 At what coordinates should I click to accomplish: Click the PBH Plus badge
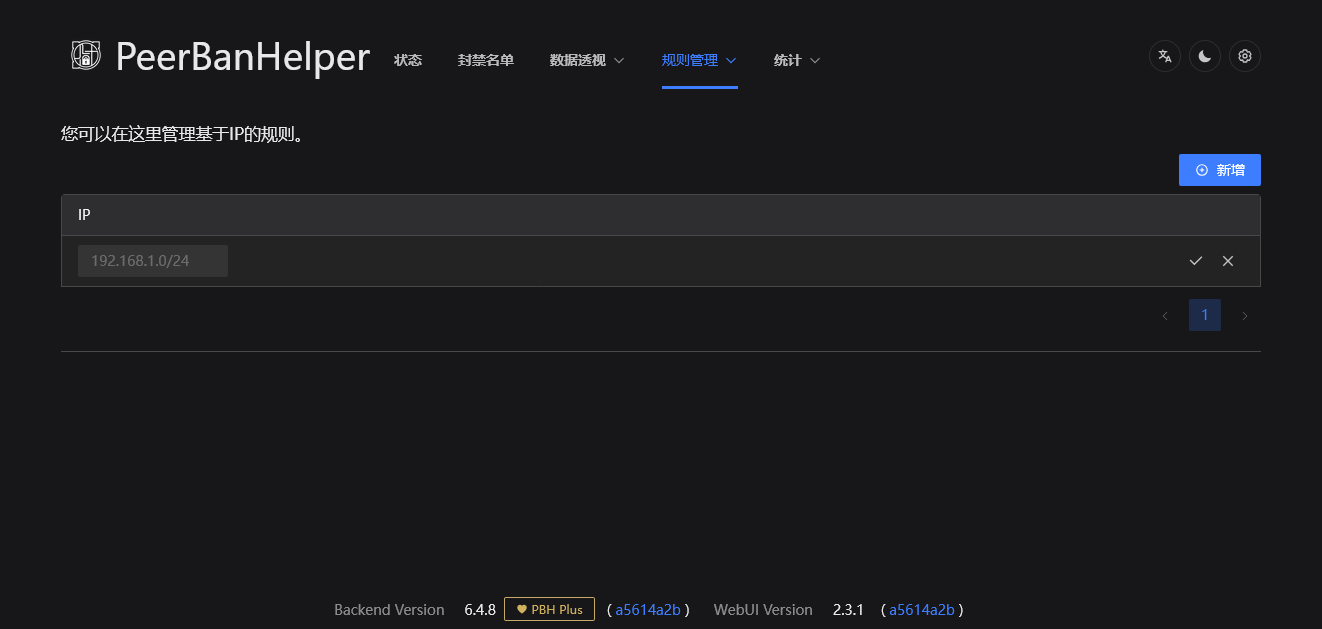pyautogui.click(x=550, y=609)
